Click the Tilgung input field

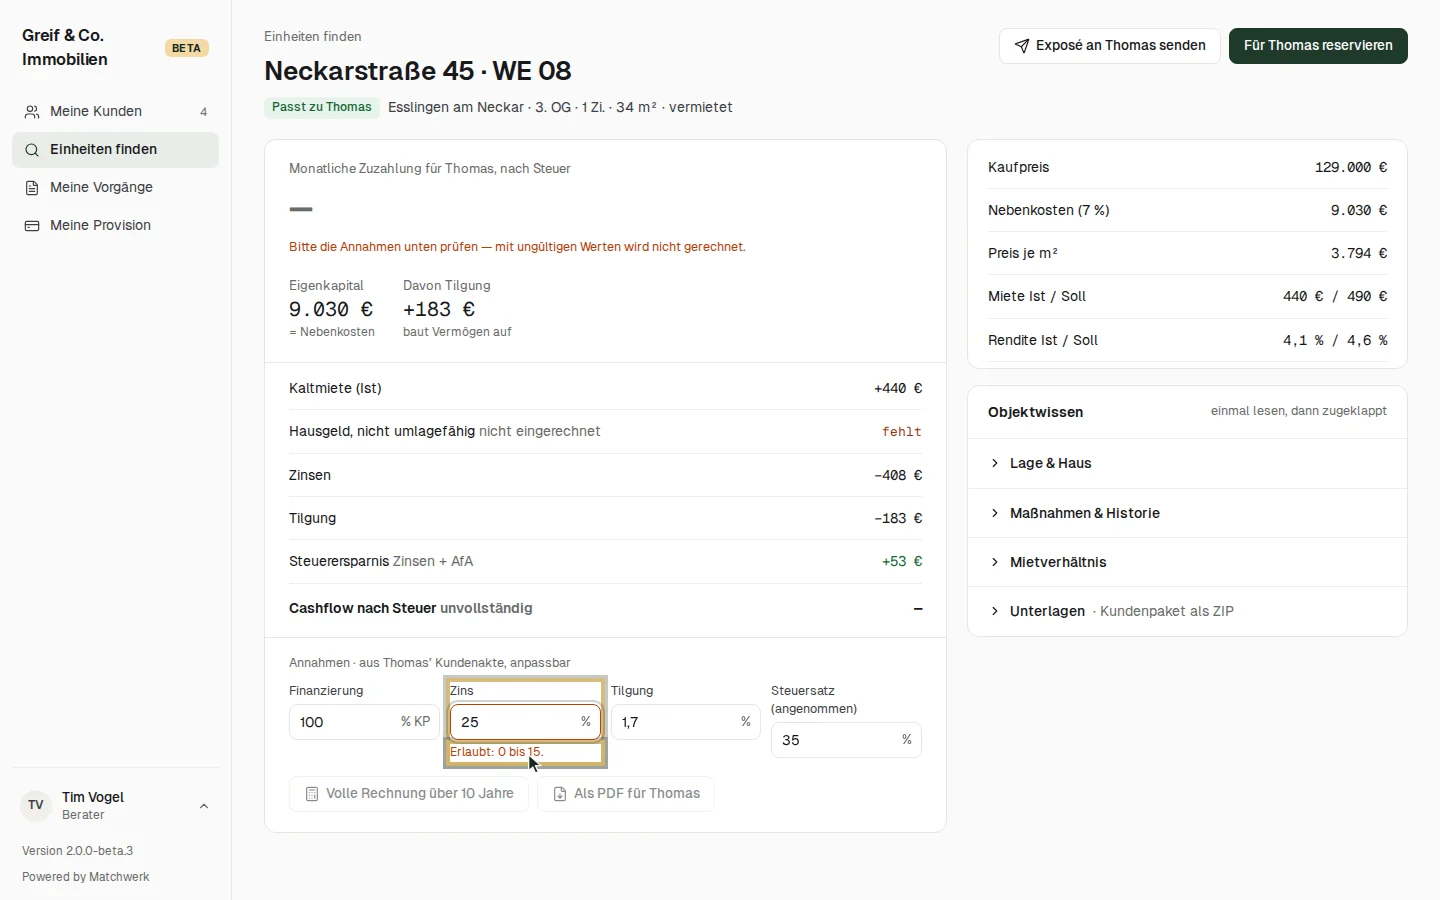(685, 722)
